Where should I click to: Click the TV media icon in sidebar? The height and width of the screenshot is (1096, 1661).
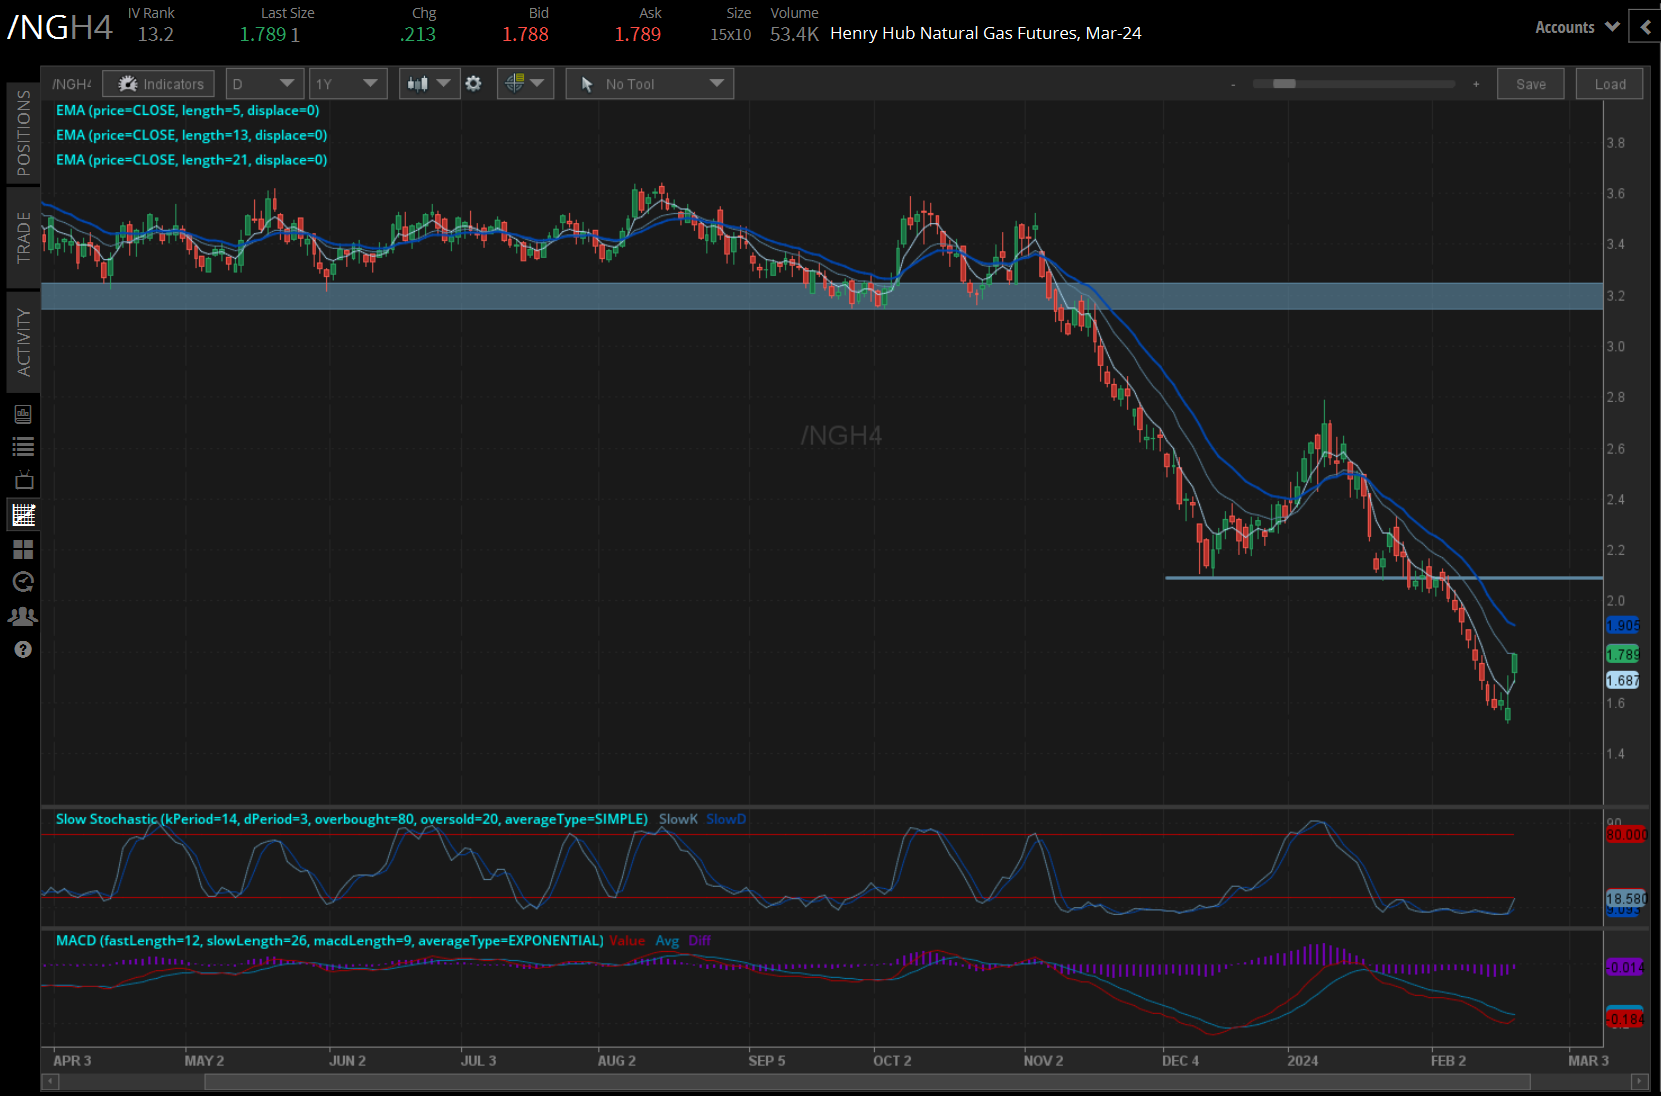point(23,481)
